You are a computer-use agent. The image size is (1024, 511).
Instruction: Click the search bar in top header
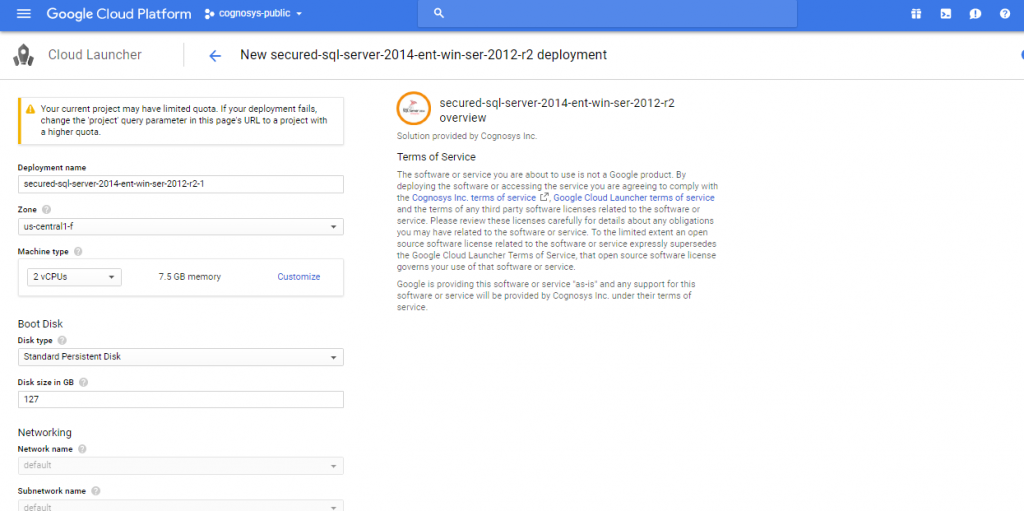point(610,14)
